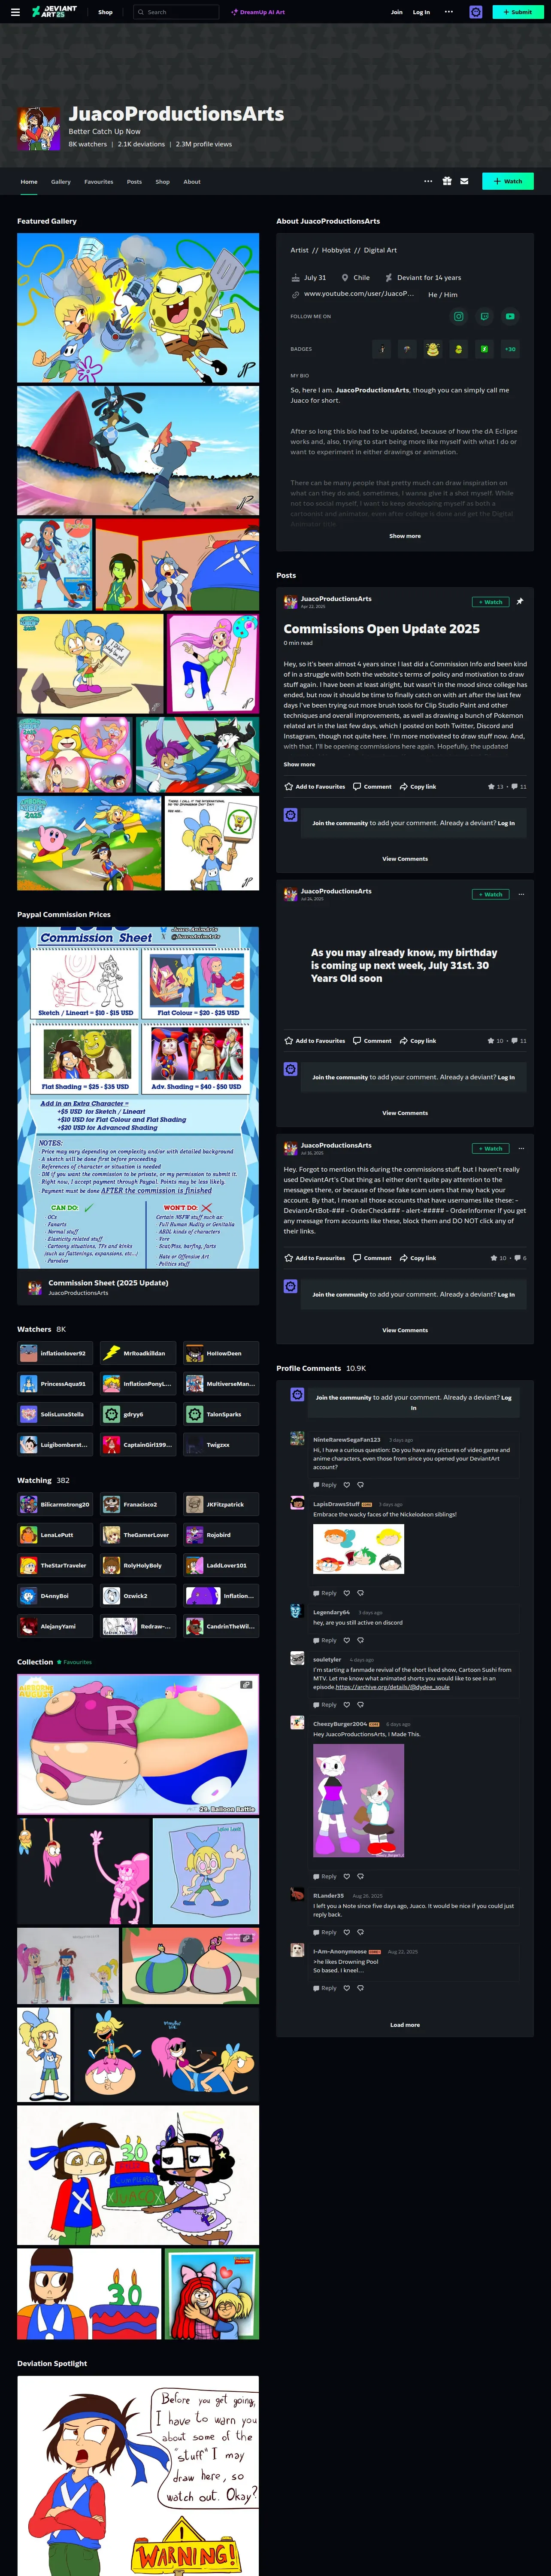Toggle Watch on the birthday post

(x=490, y=894)
